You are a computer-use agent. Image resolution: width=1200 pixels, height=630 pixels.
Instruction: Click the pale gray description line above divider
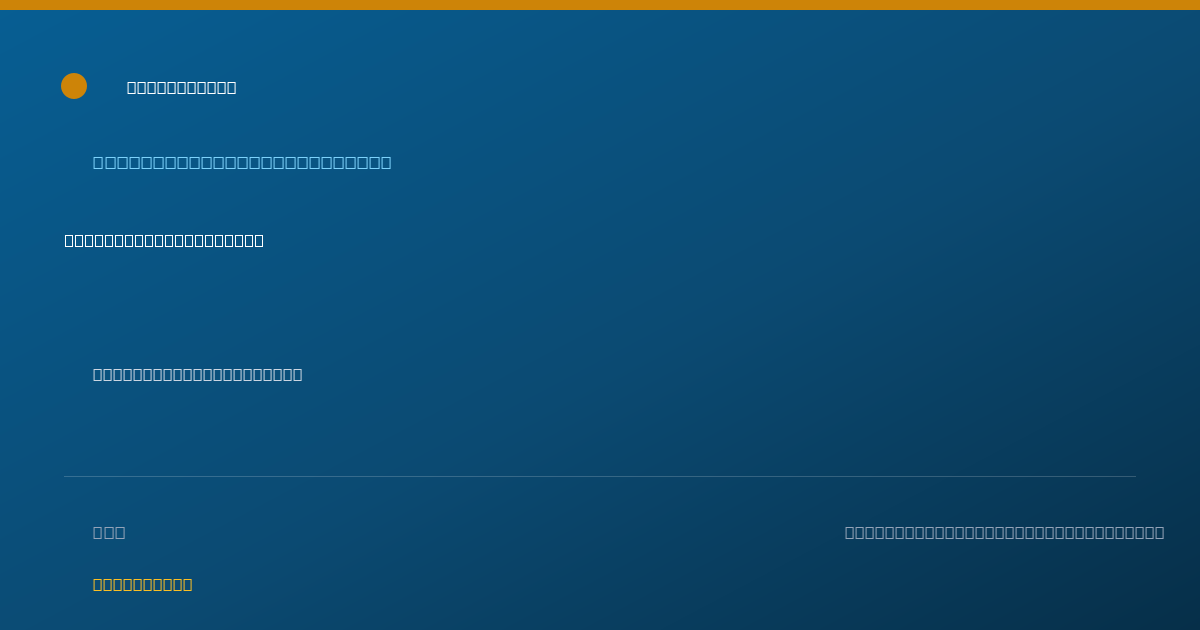(198, 375)
